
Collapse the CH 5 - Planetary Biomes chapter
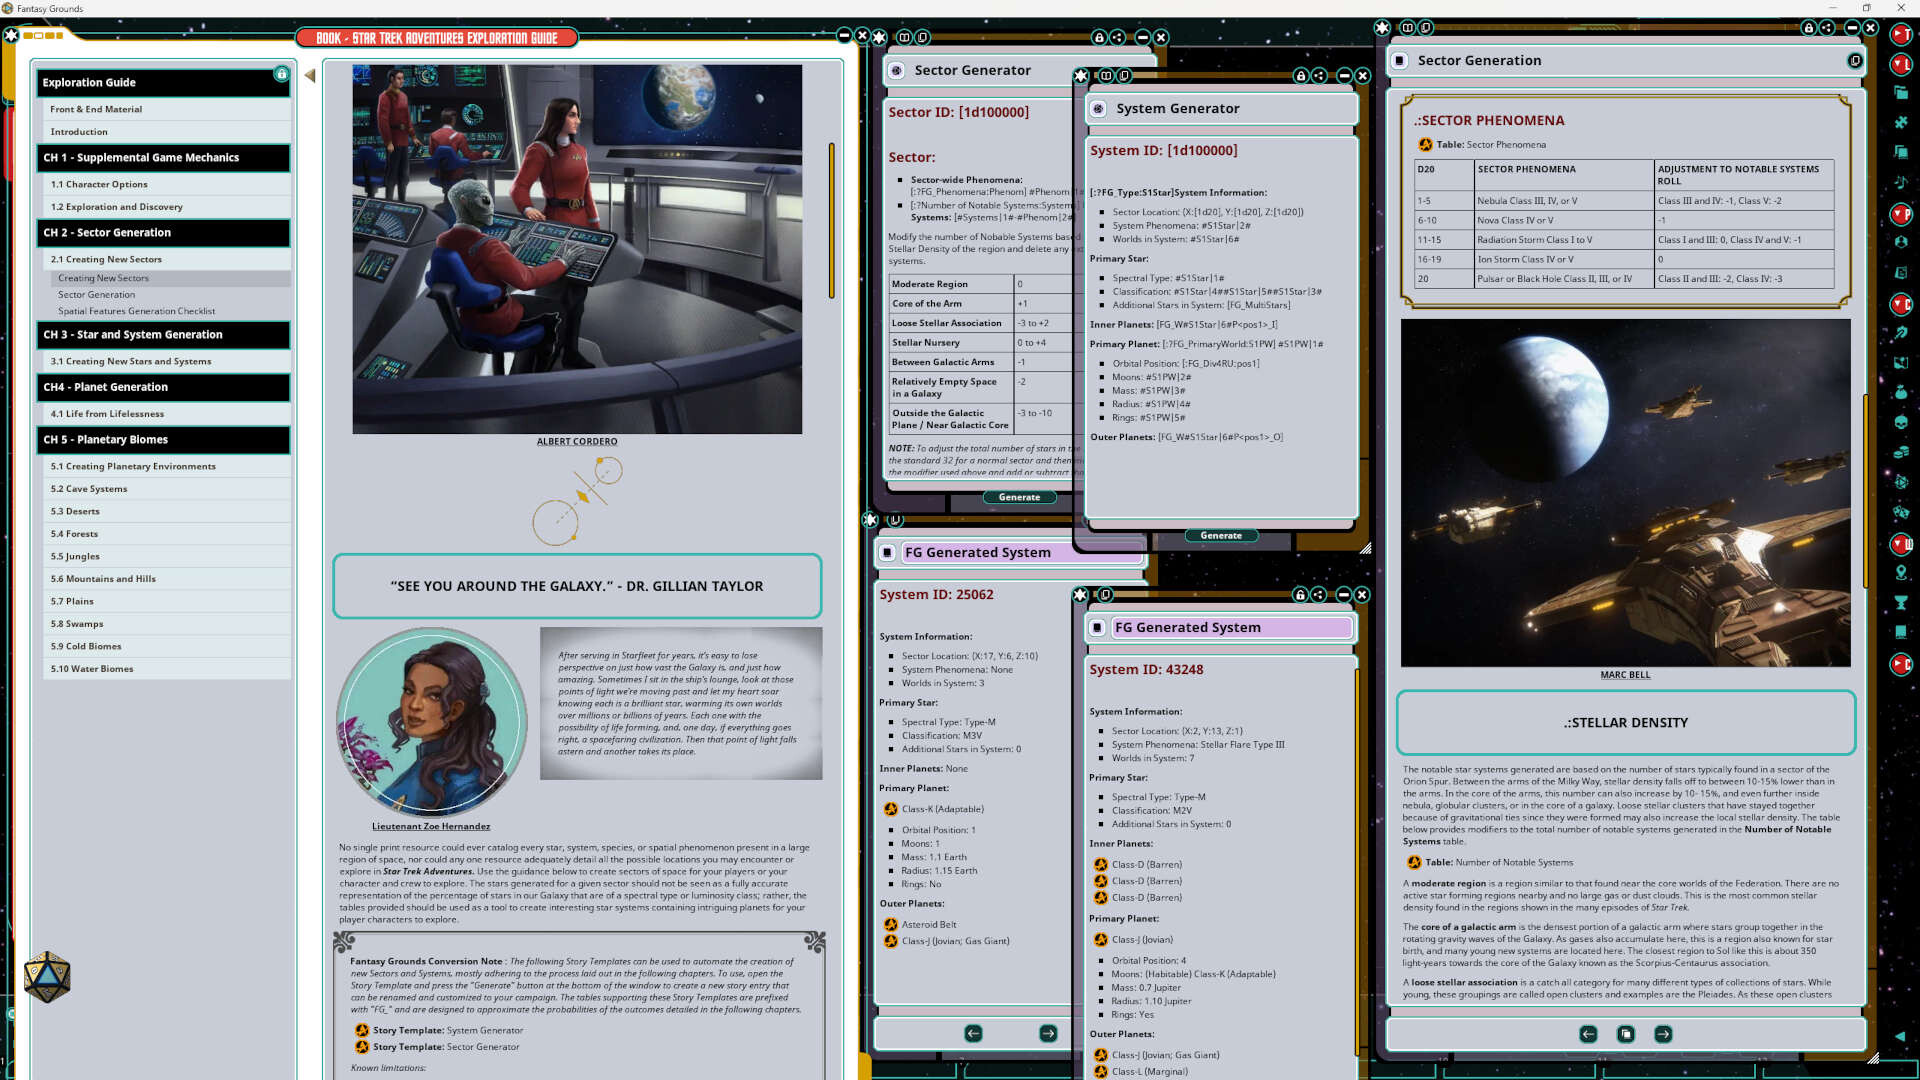(163, 440)
